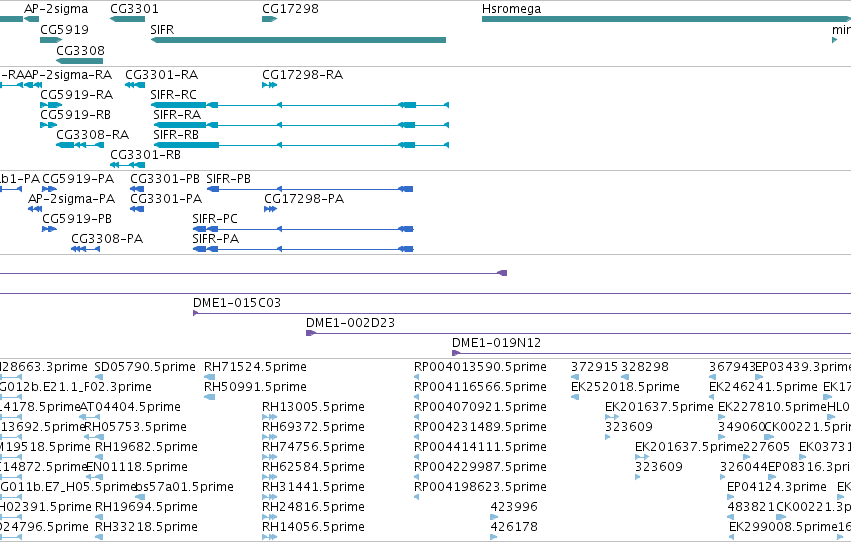Click EST RH74756.5prime
The image size is (851, 542).
pos(313,448)
